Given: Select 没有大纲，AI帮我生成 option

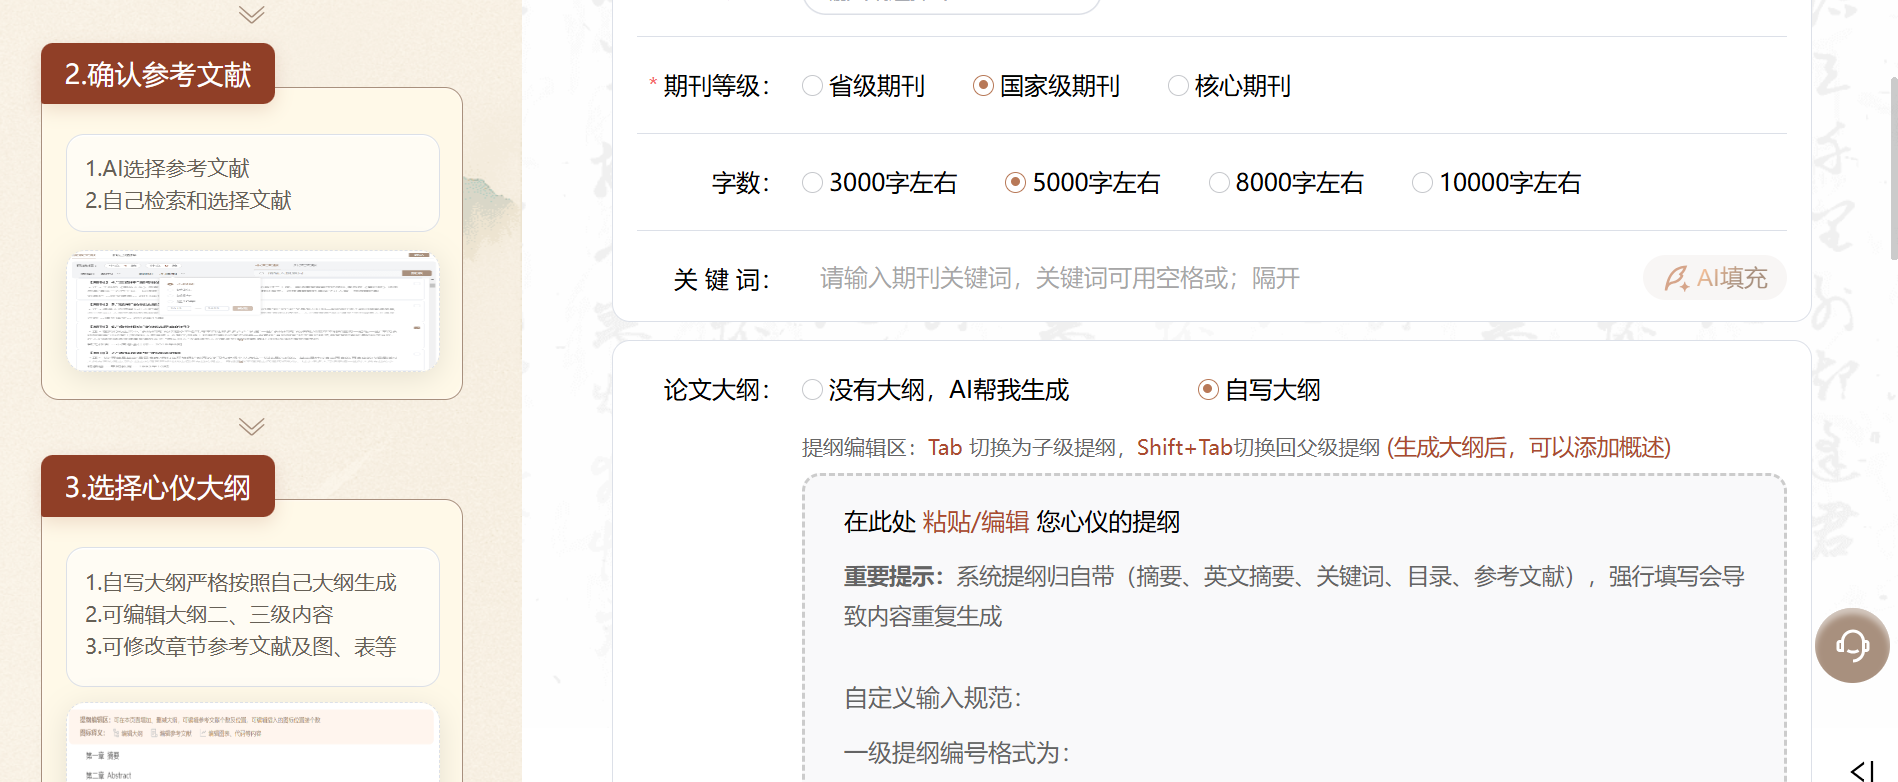Looking at the screenshot, I should tap(936, 390).
